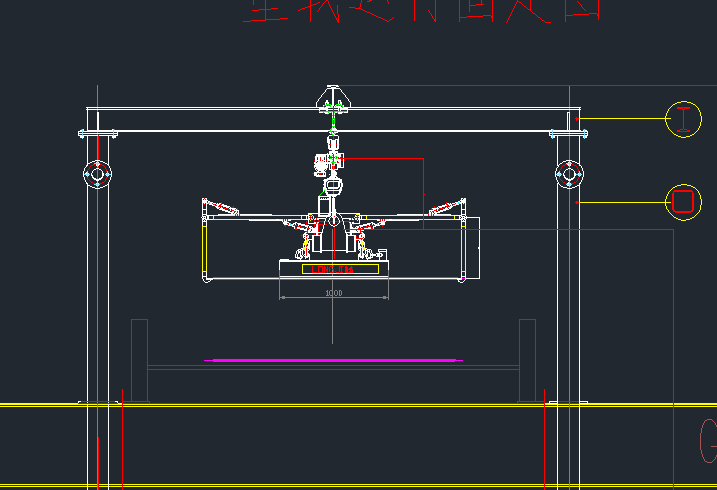Screen dimensions: 717x490
Task: Select the magenta plate on the red table
Action: click(333, 360)
